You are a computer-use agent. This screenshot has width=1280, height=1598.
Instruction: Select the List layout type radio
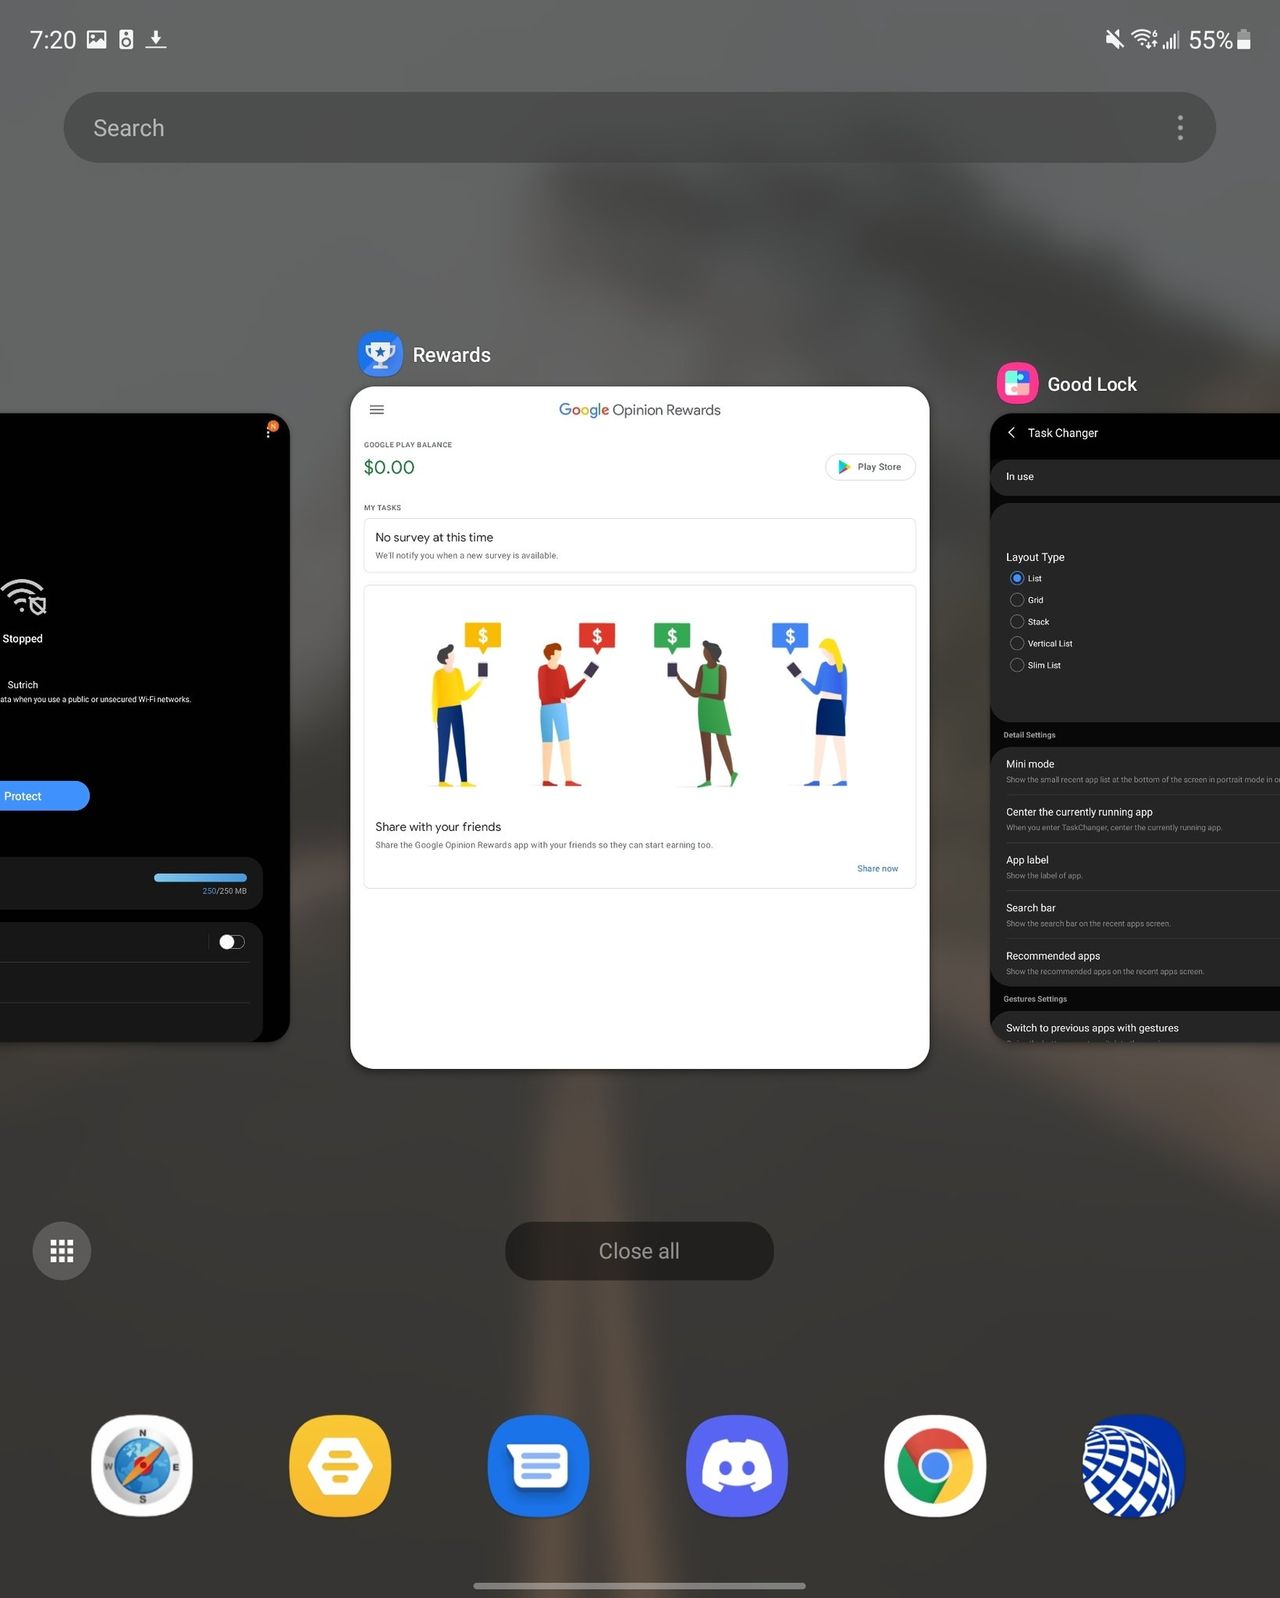click(x=1017, y=578)
